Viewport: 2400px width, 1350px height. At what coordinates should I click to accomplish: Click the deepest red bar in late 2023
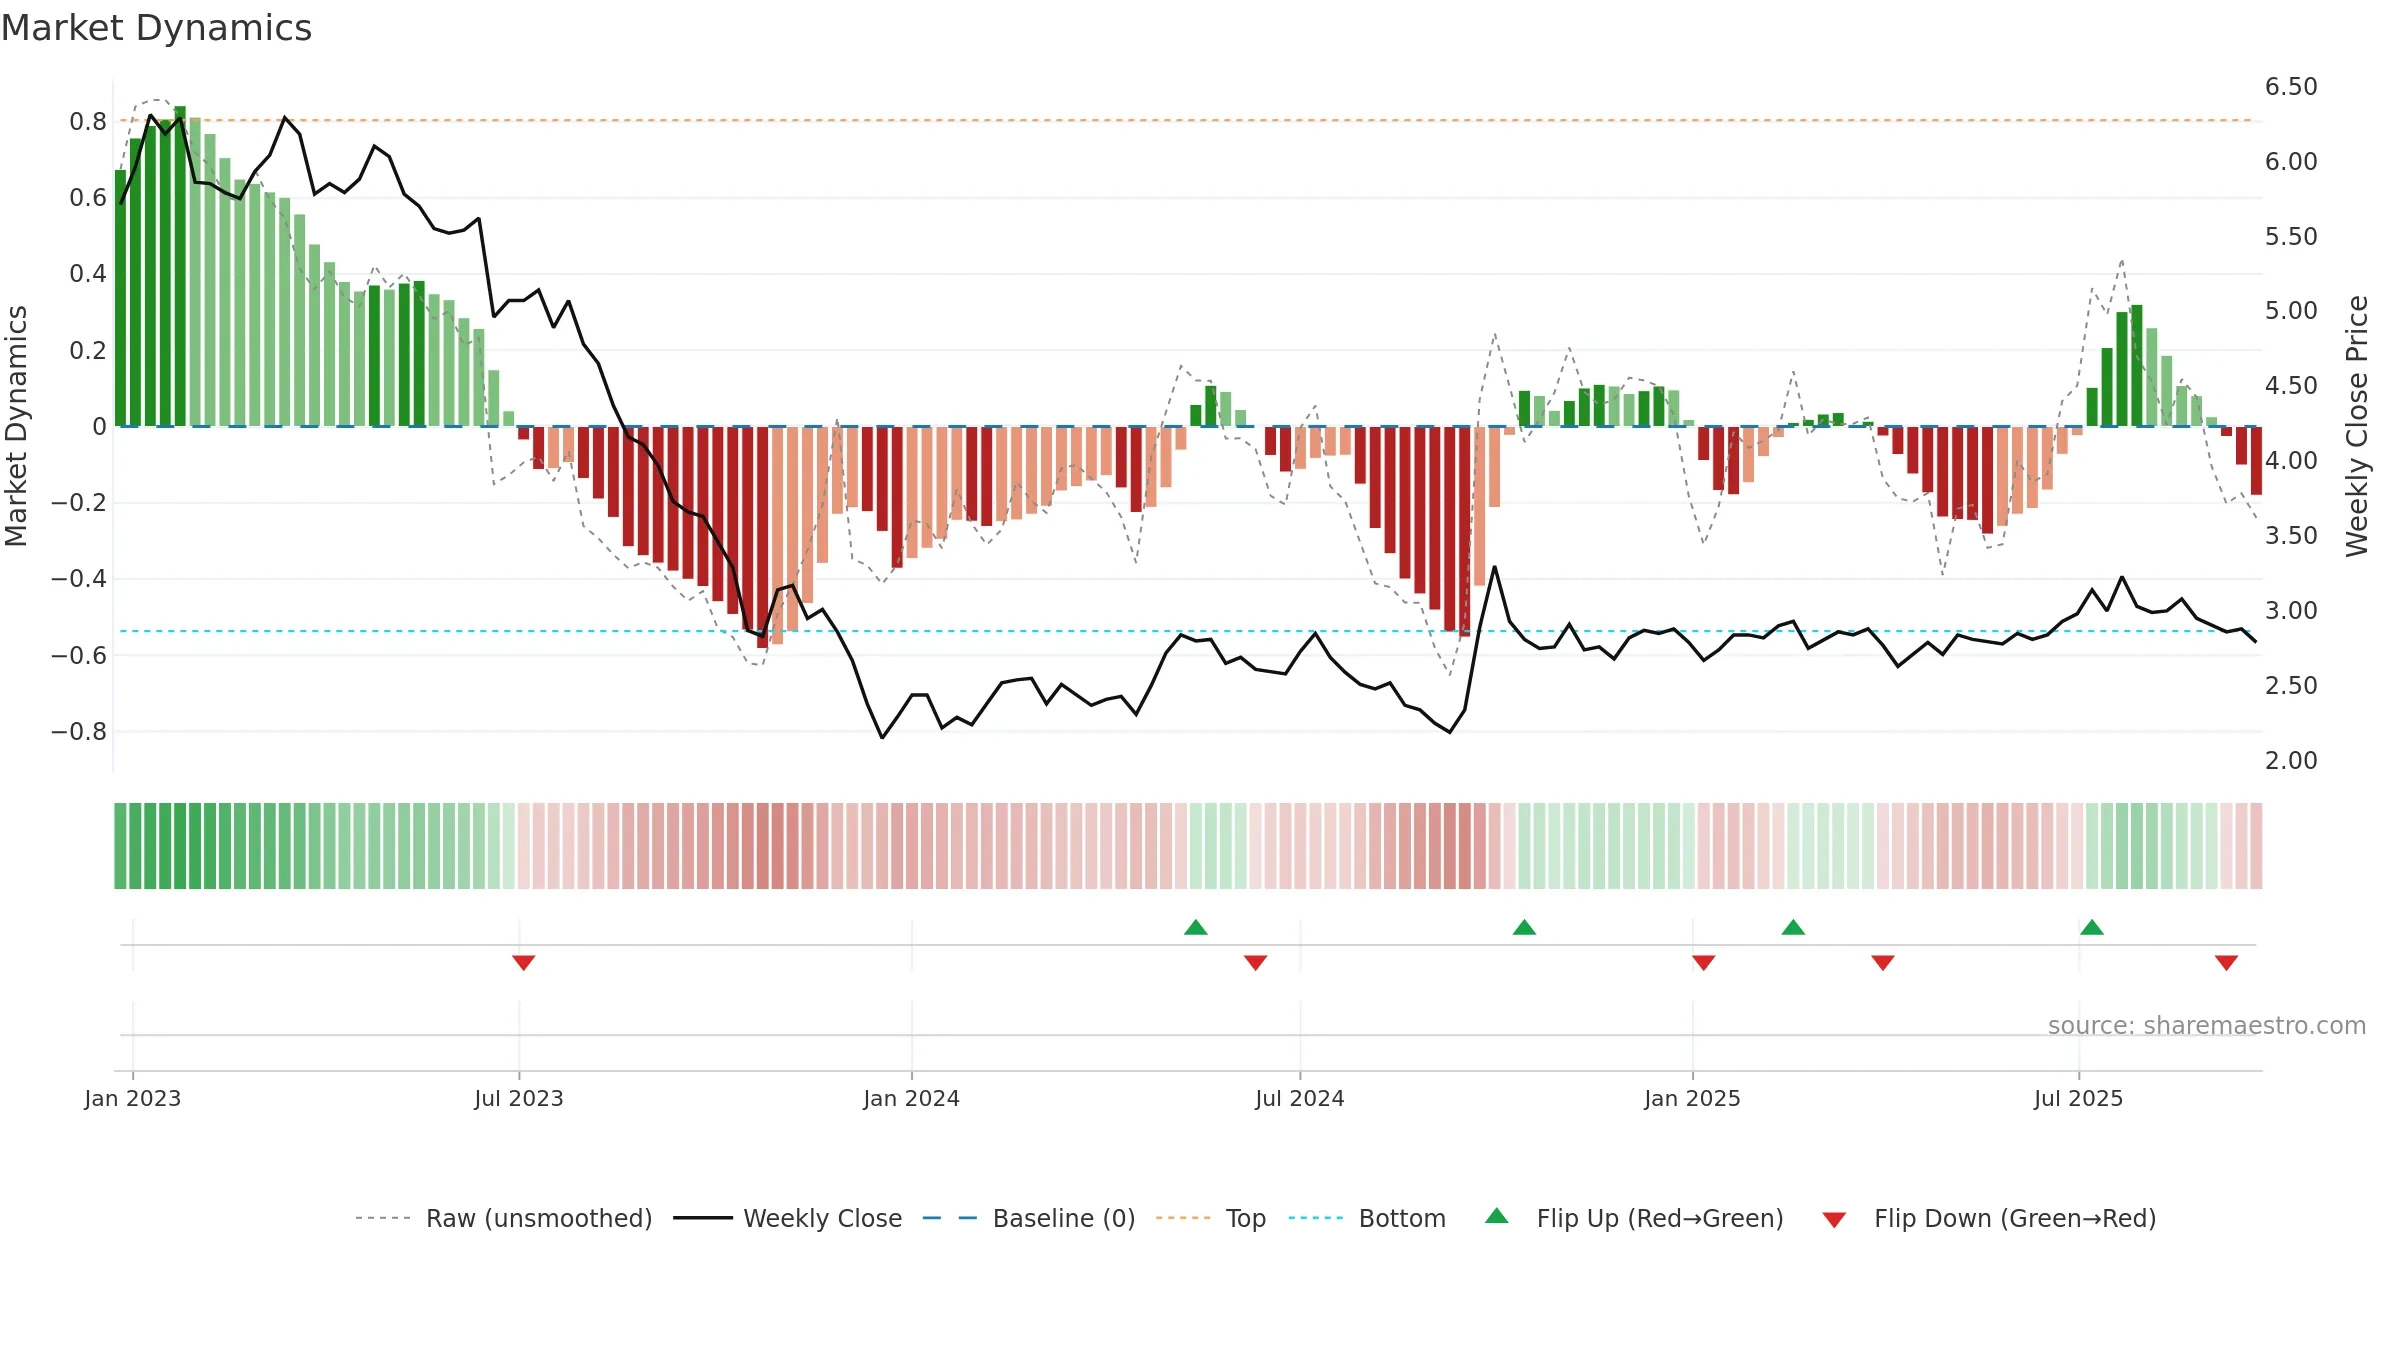point(762,537)
